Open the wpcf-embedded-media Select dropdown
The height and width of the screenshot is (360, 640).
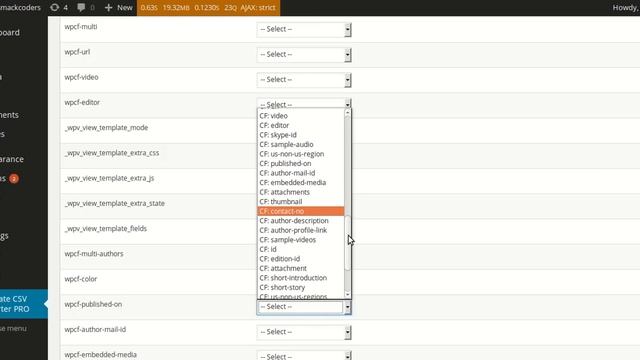[304, 356]
